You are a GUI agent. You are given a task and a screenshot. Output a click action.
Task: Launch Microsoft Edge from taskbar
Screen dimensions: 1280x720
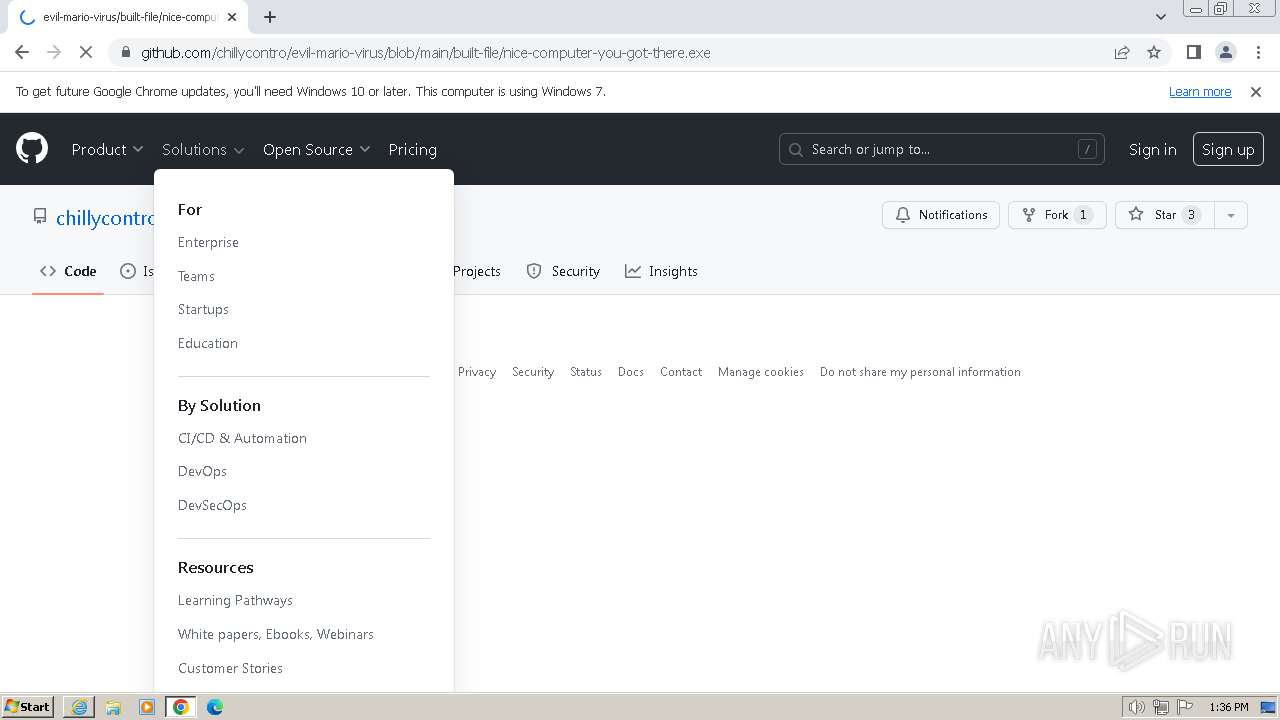(x=215, y=707)
